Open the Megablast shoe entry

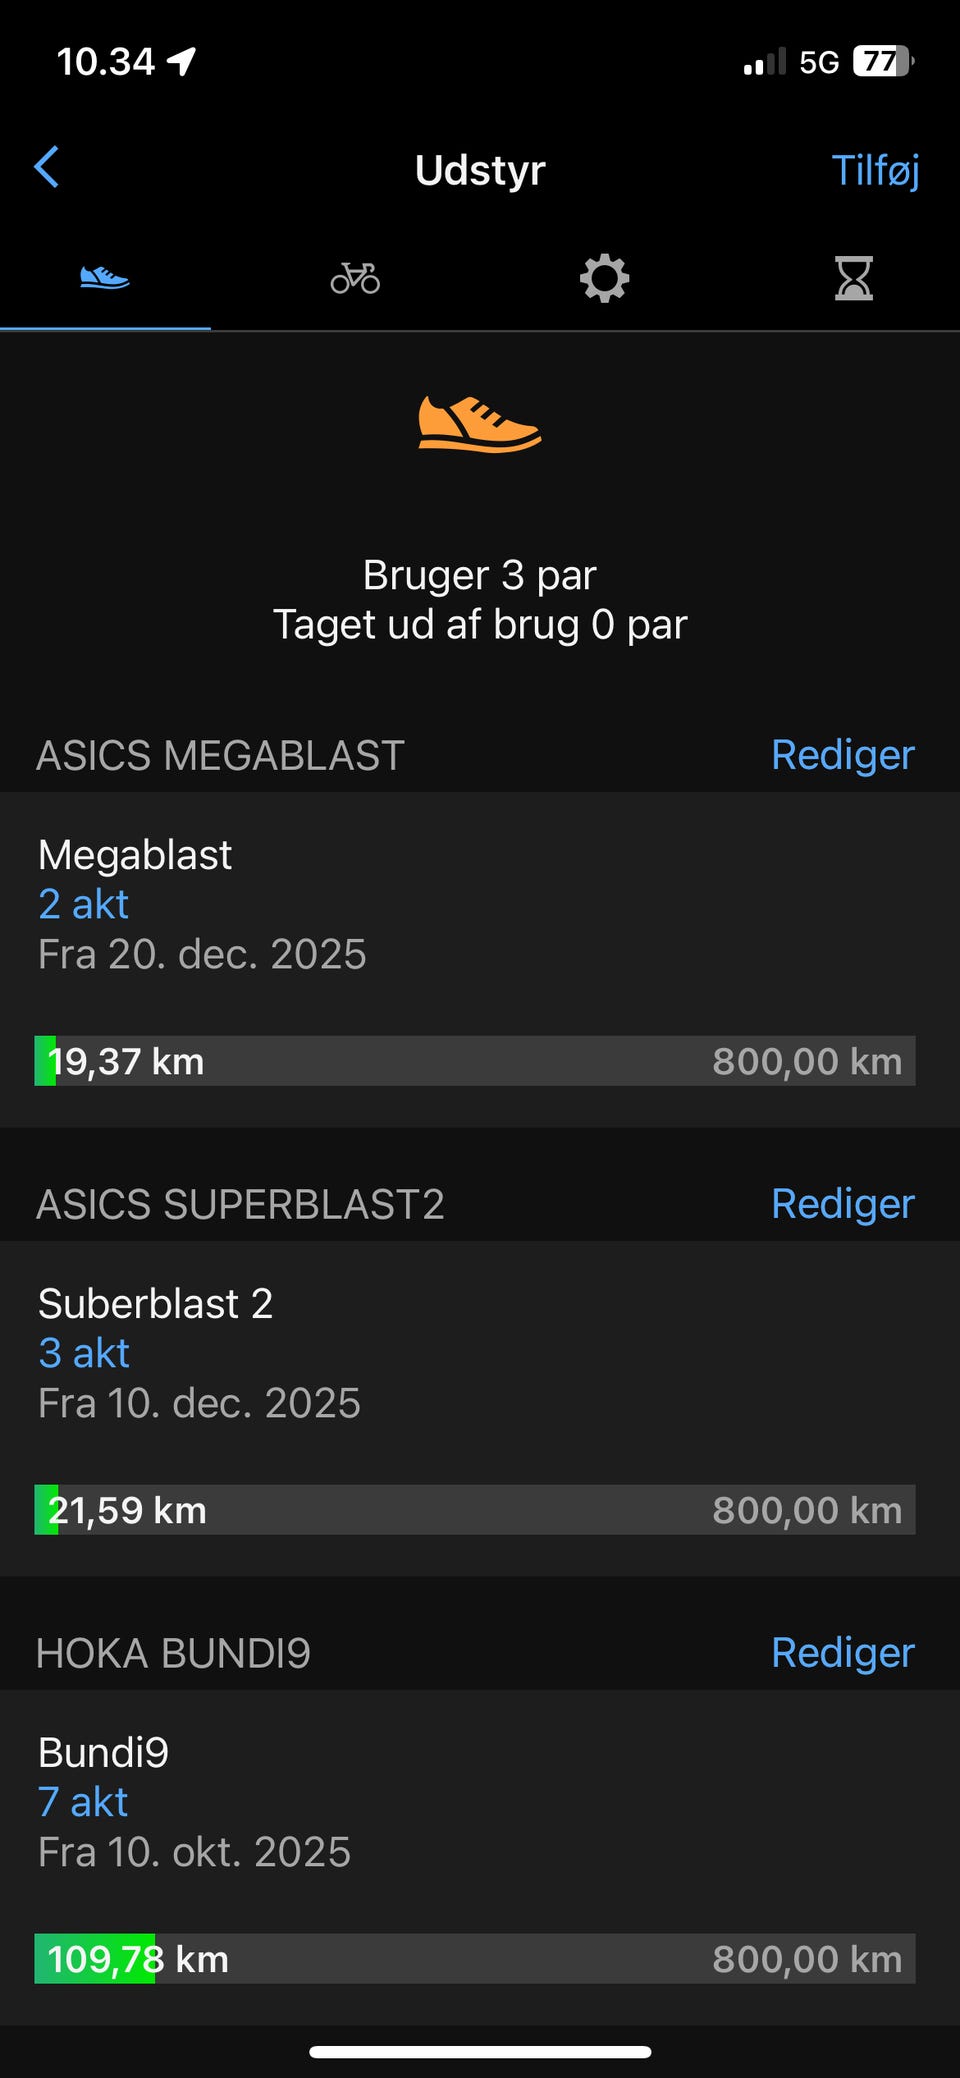click(x=480, y=960)
